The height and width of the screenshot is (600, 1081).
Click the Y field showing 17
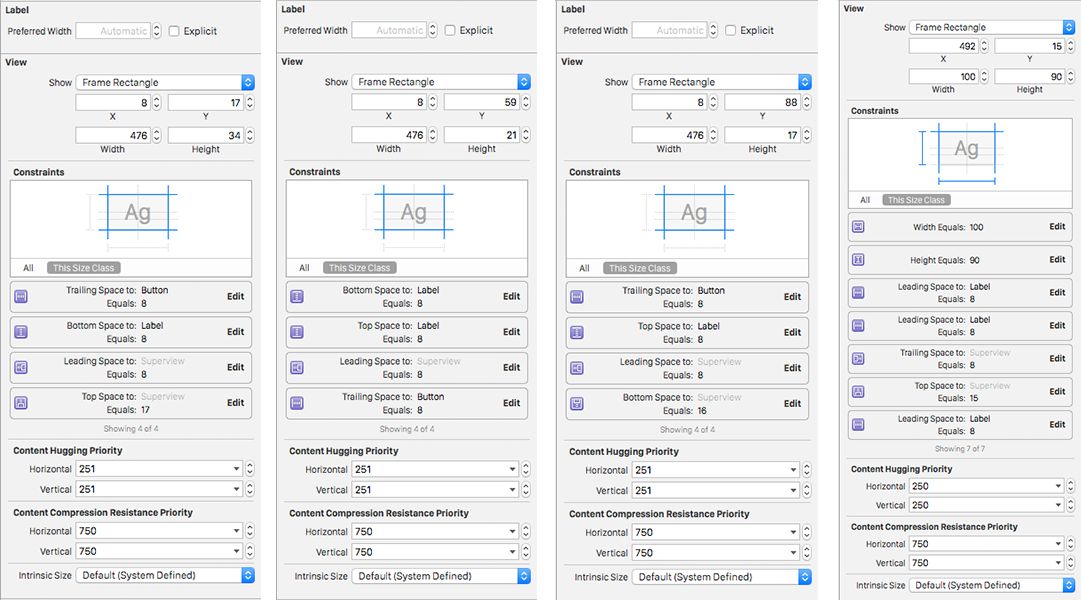[x=205, y=103]
